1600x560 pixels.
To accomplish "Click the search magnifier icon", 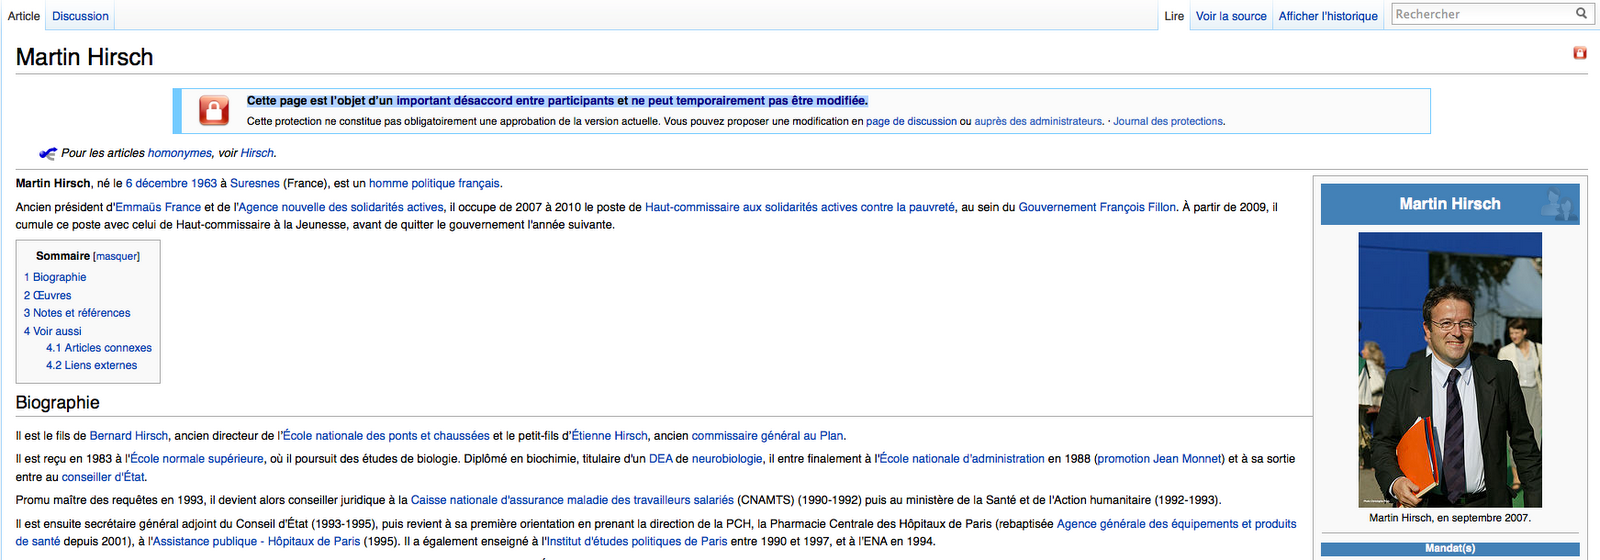I will point(1581,14).
